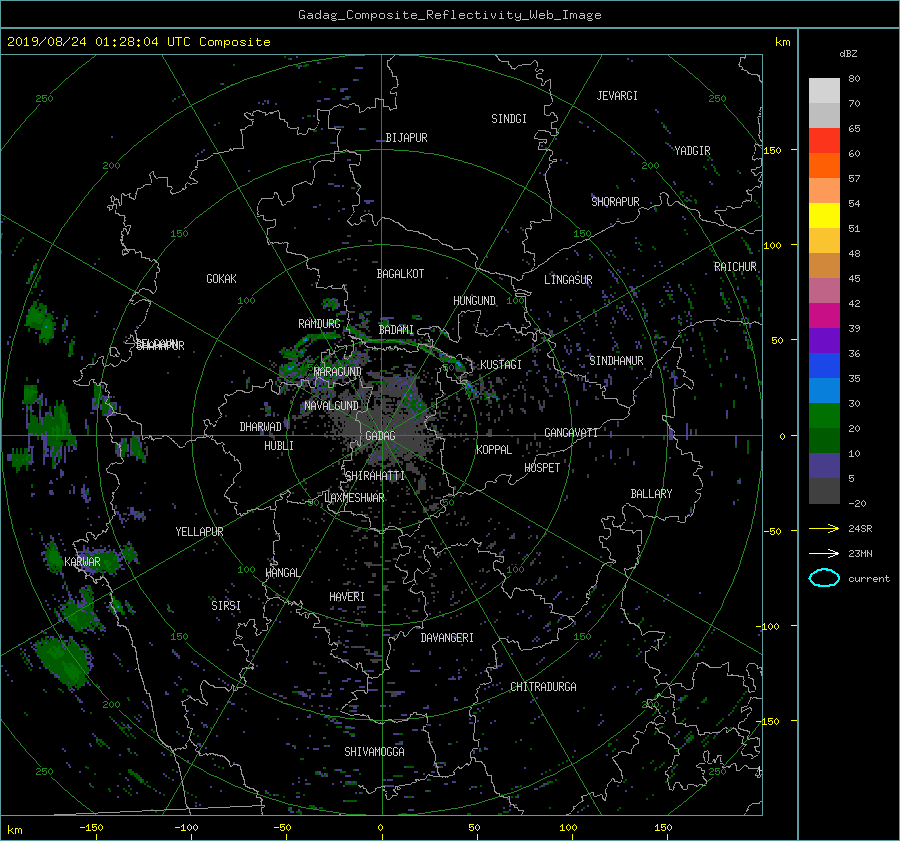Click the 'NARAGUND' city label
Screen dimensions: 900x841
tap(338, 372)
